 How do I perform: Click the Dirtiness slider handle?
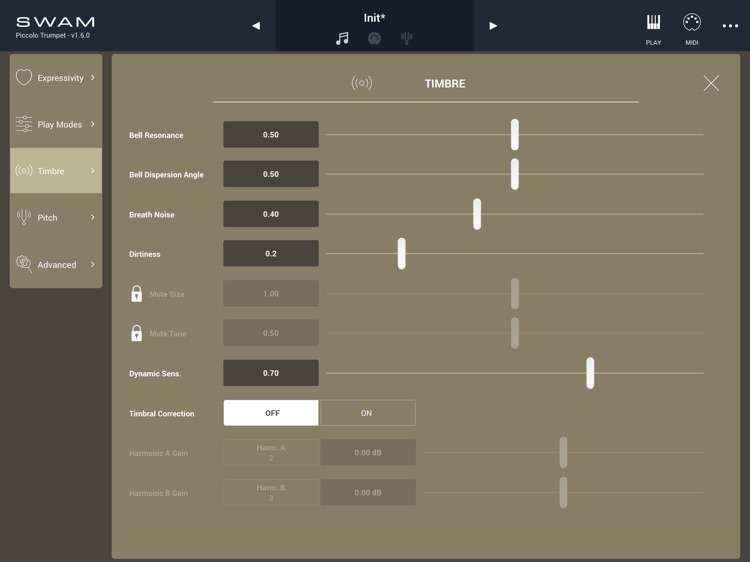click(402, 253)
